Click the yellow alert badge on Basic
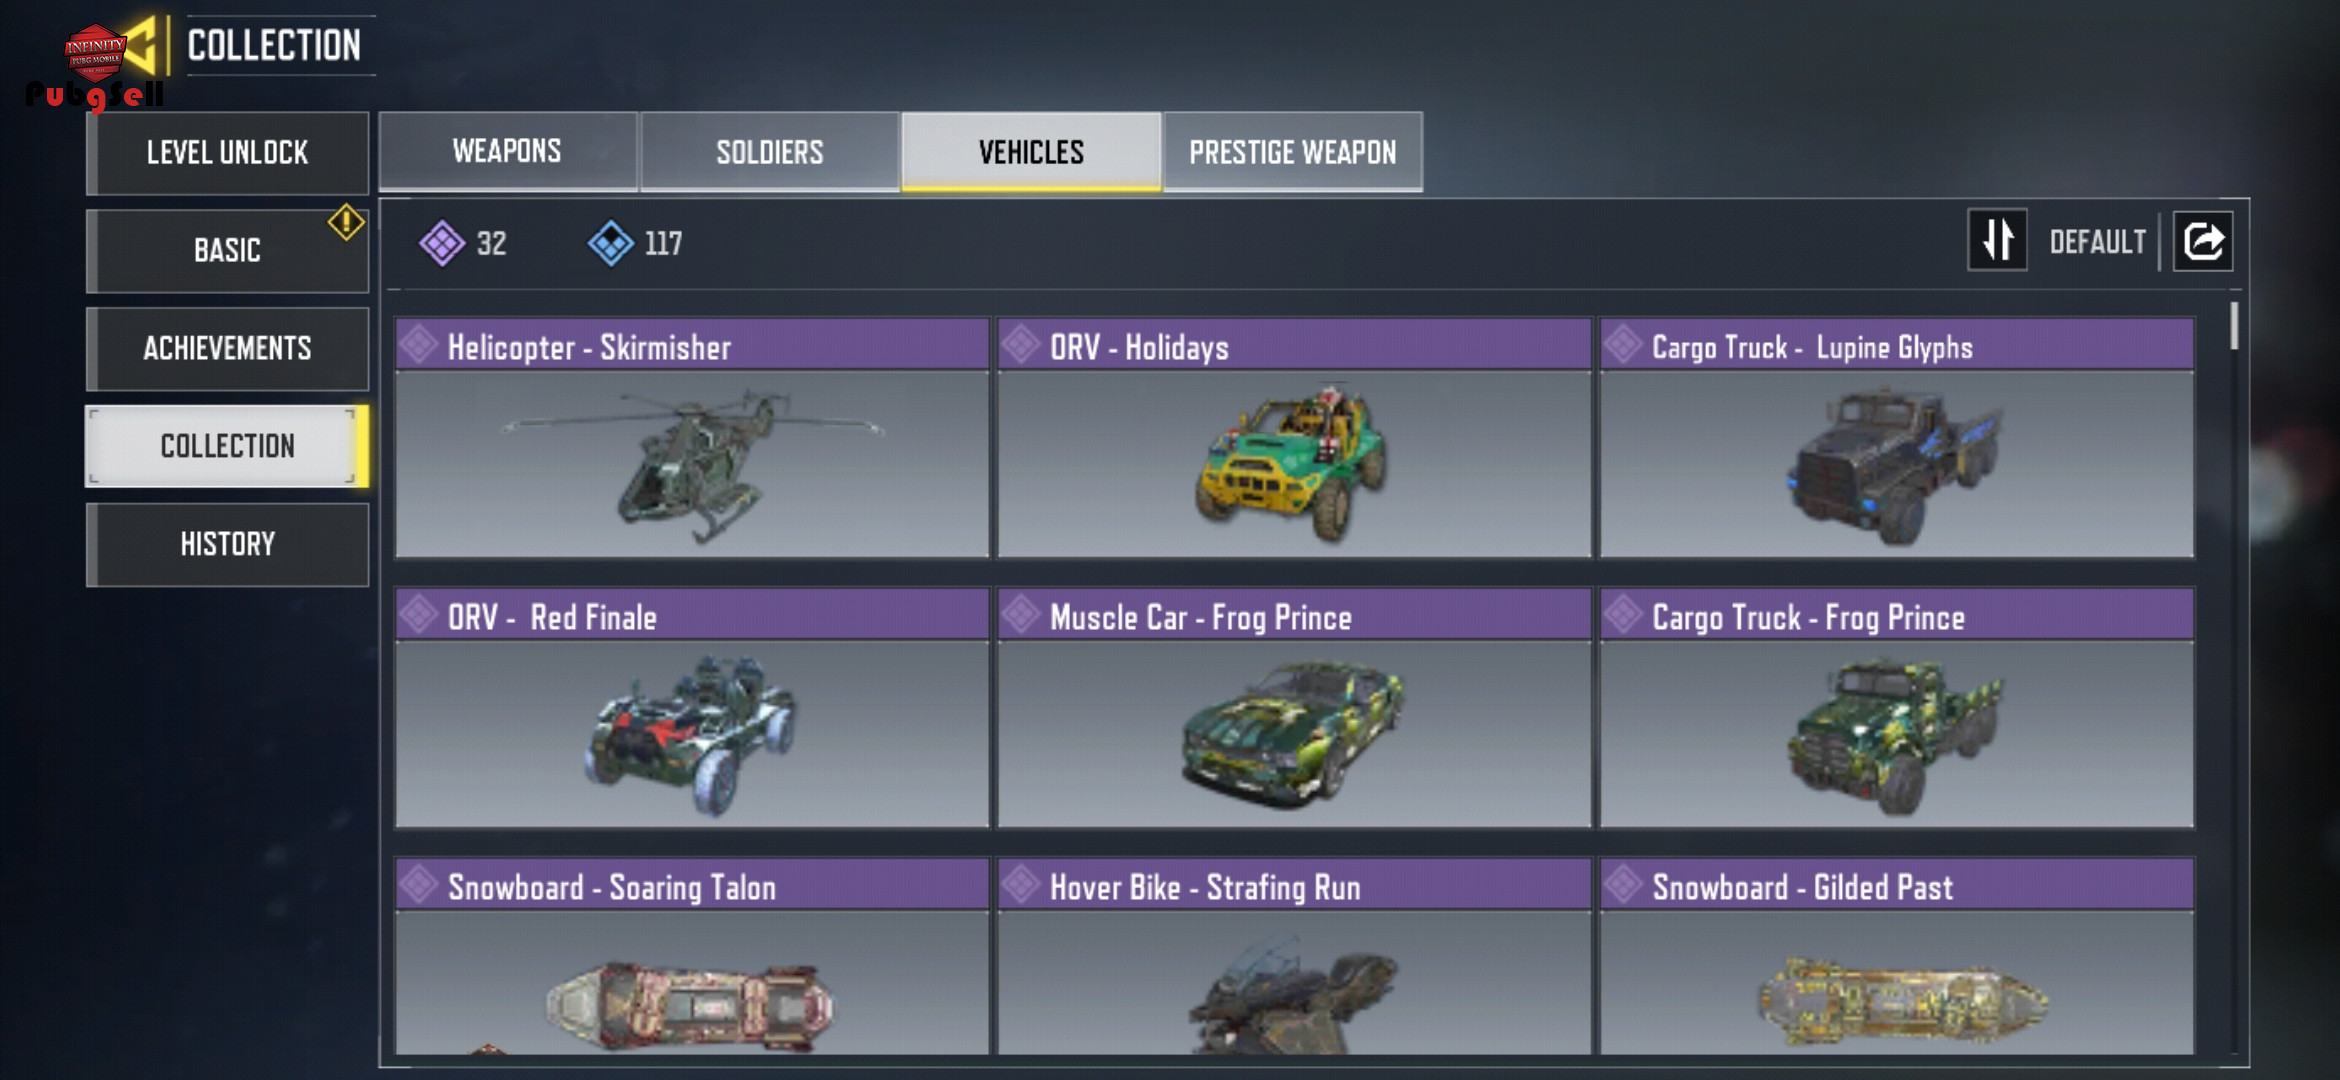This screenshot has width=2340, height=1080. pos(346,222)
